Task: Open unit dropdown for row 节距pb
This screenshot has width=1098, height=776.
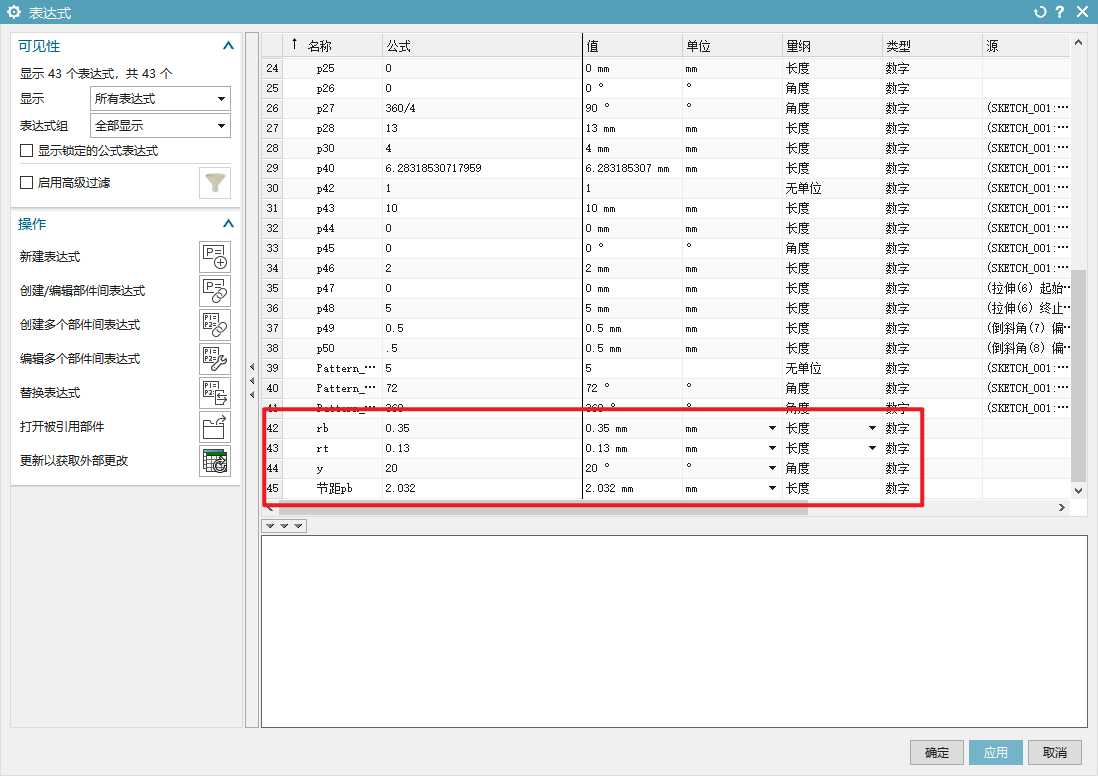Action: [772, 488]
